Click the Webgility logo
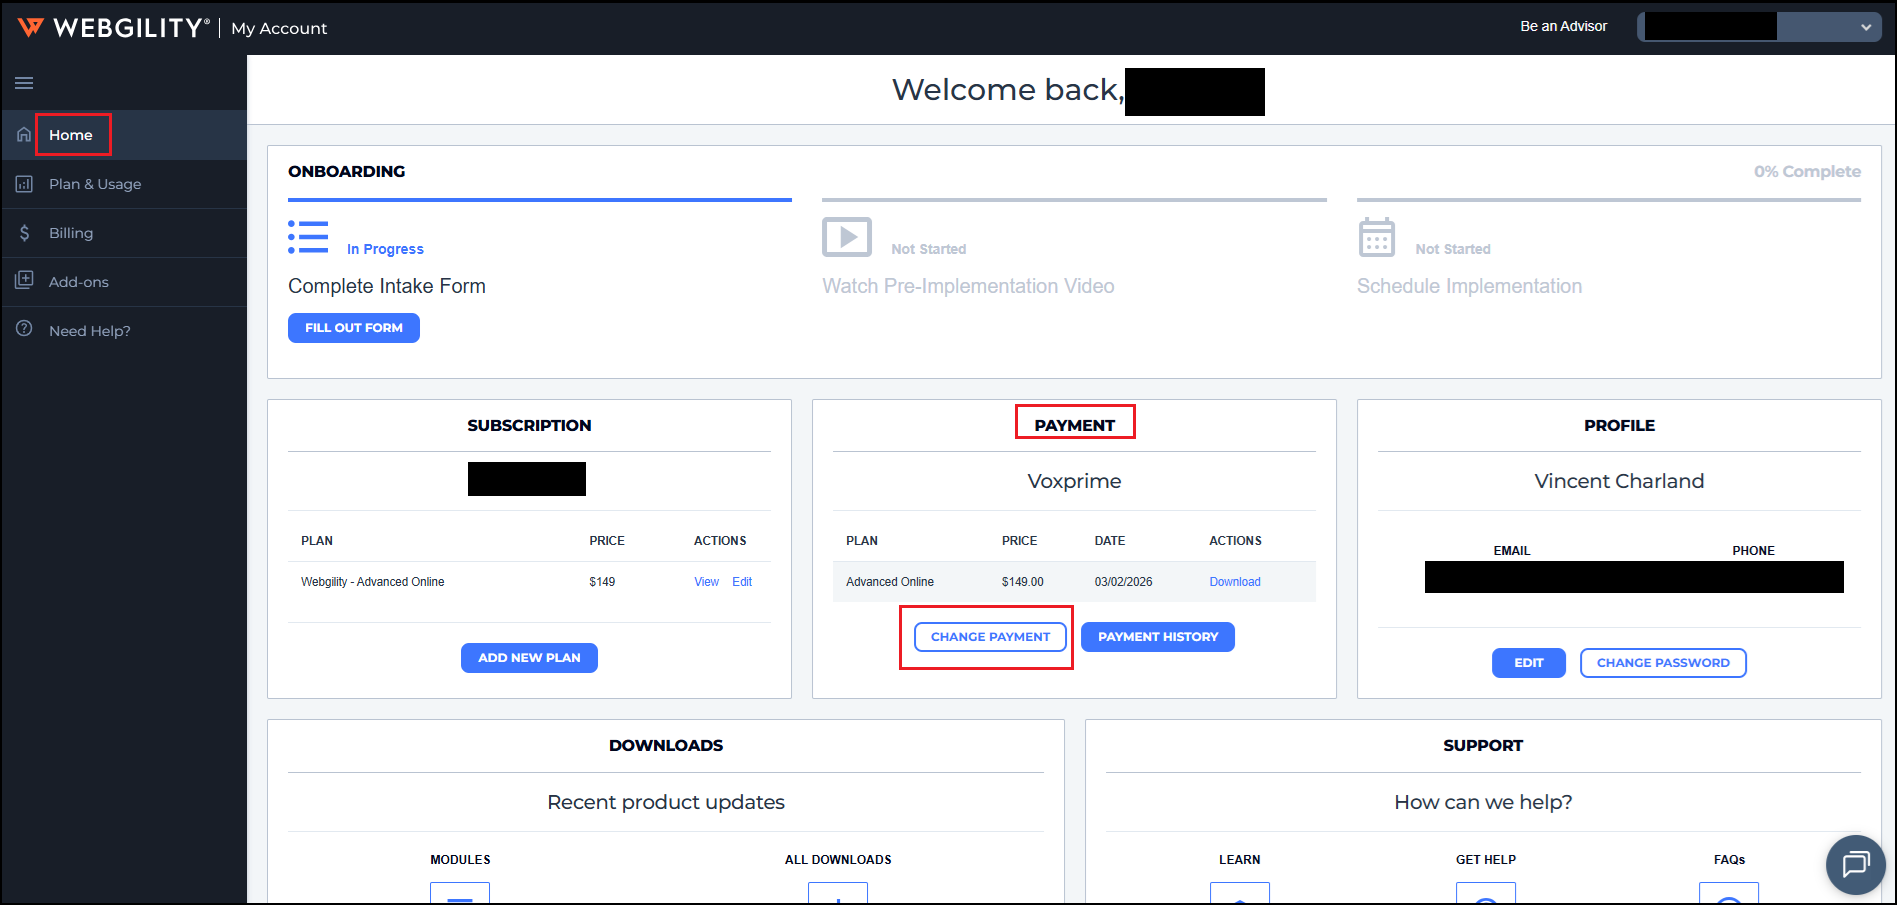 [x=113, y=28]
